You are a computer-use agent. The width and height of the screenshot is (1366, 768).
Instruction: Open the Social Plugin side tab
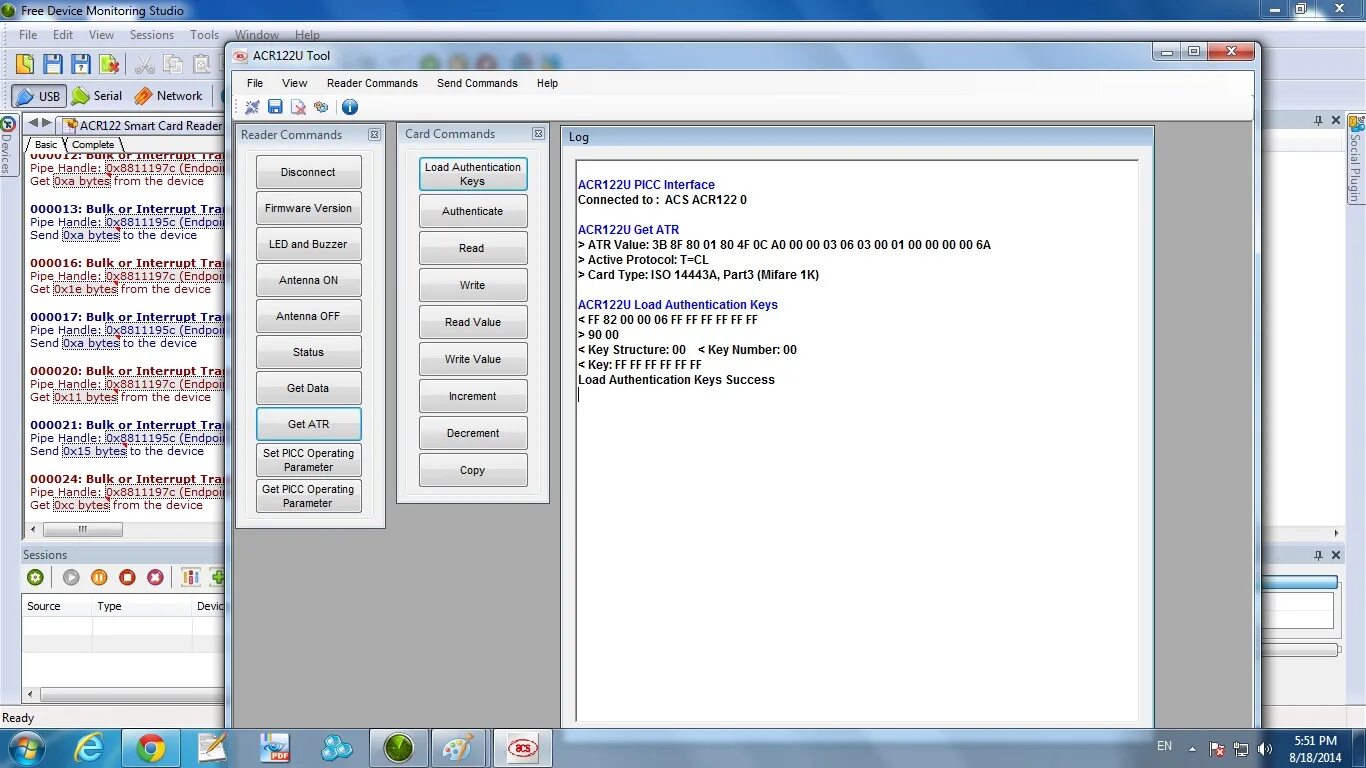[x=1356, y=160]
